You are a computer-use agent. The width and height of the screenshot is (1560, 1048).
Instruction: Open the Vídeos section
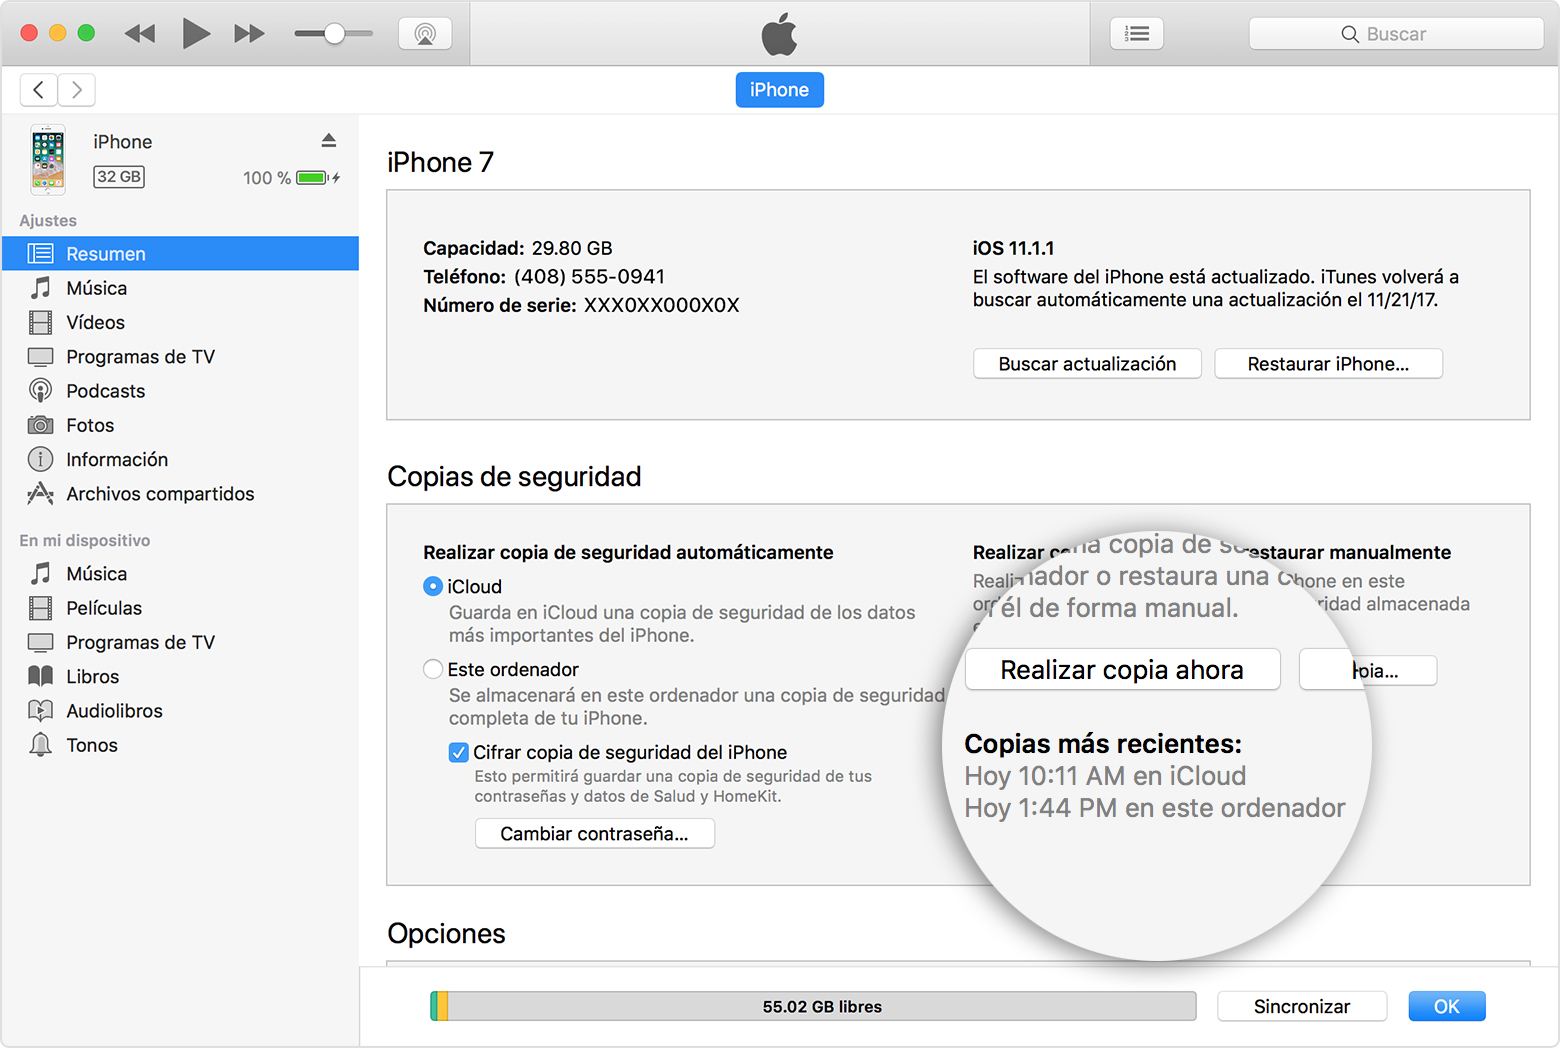click(180, 322)
